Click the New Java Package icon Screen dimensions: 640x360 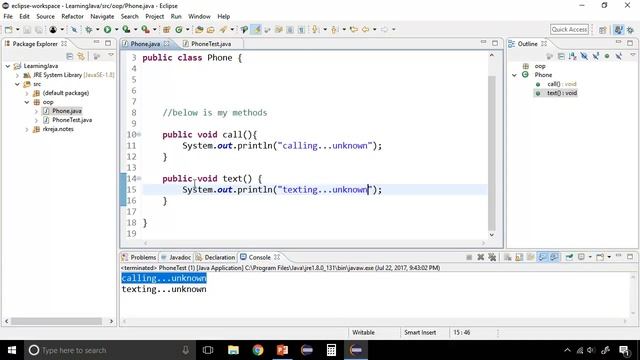[167, 29]
